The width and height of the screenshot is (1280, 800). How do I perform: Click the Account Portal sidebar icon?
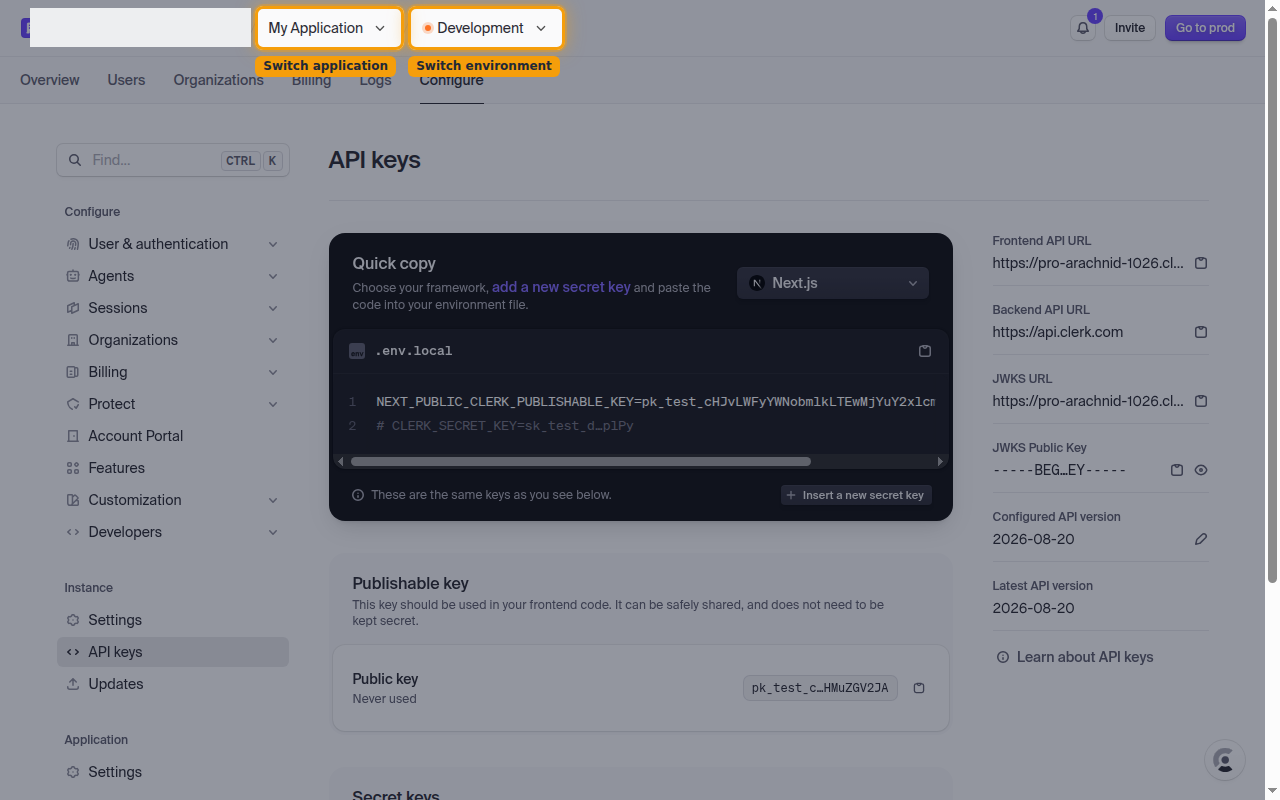(73, 436)
